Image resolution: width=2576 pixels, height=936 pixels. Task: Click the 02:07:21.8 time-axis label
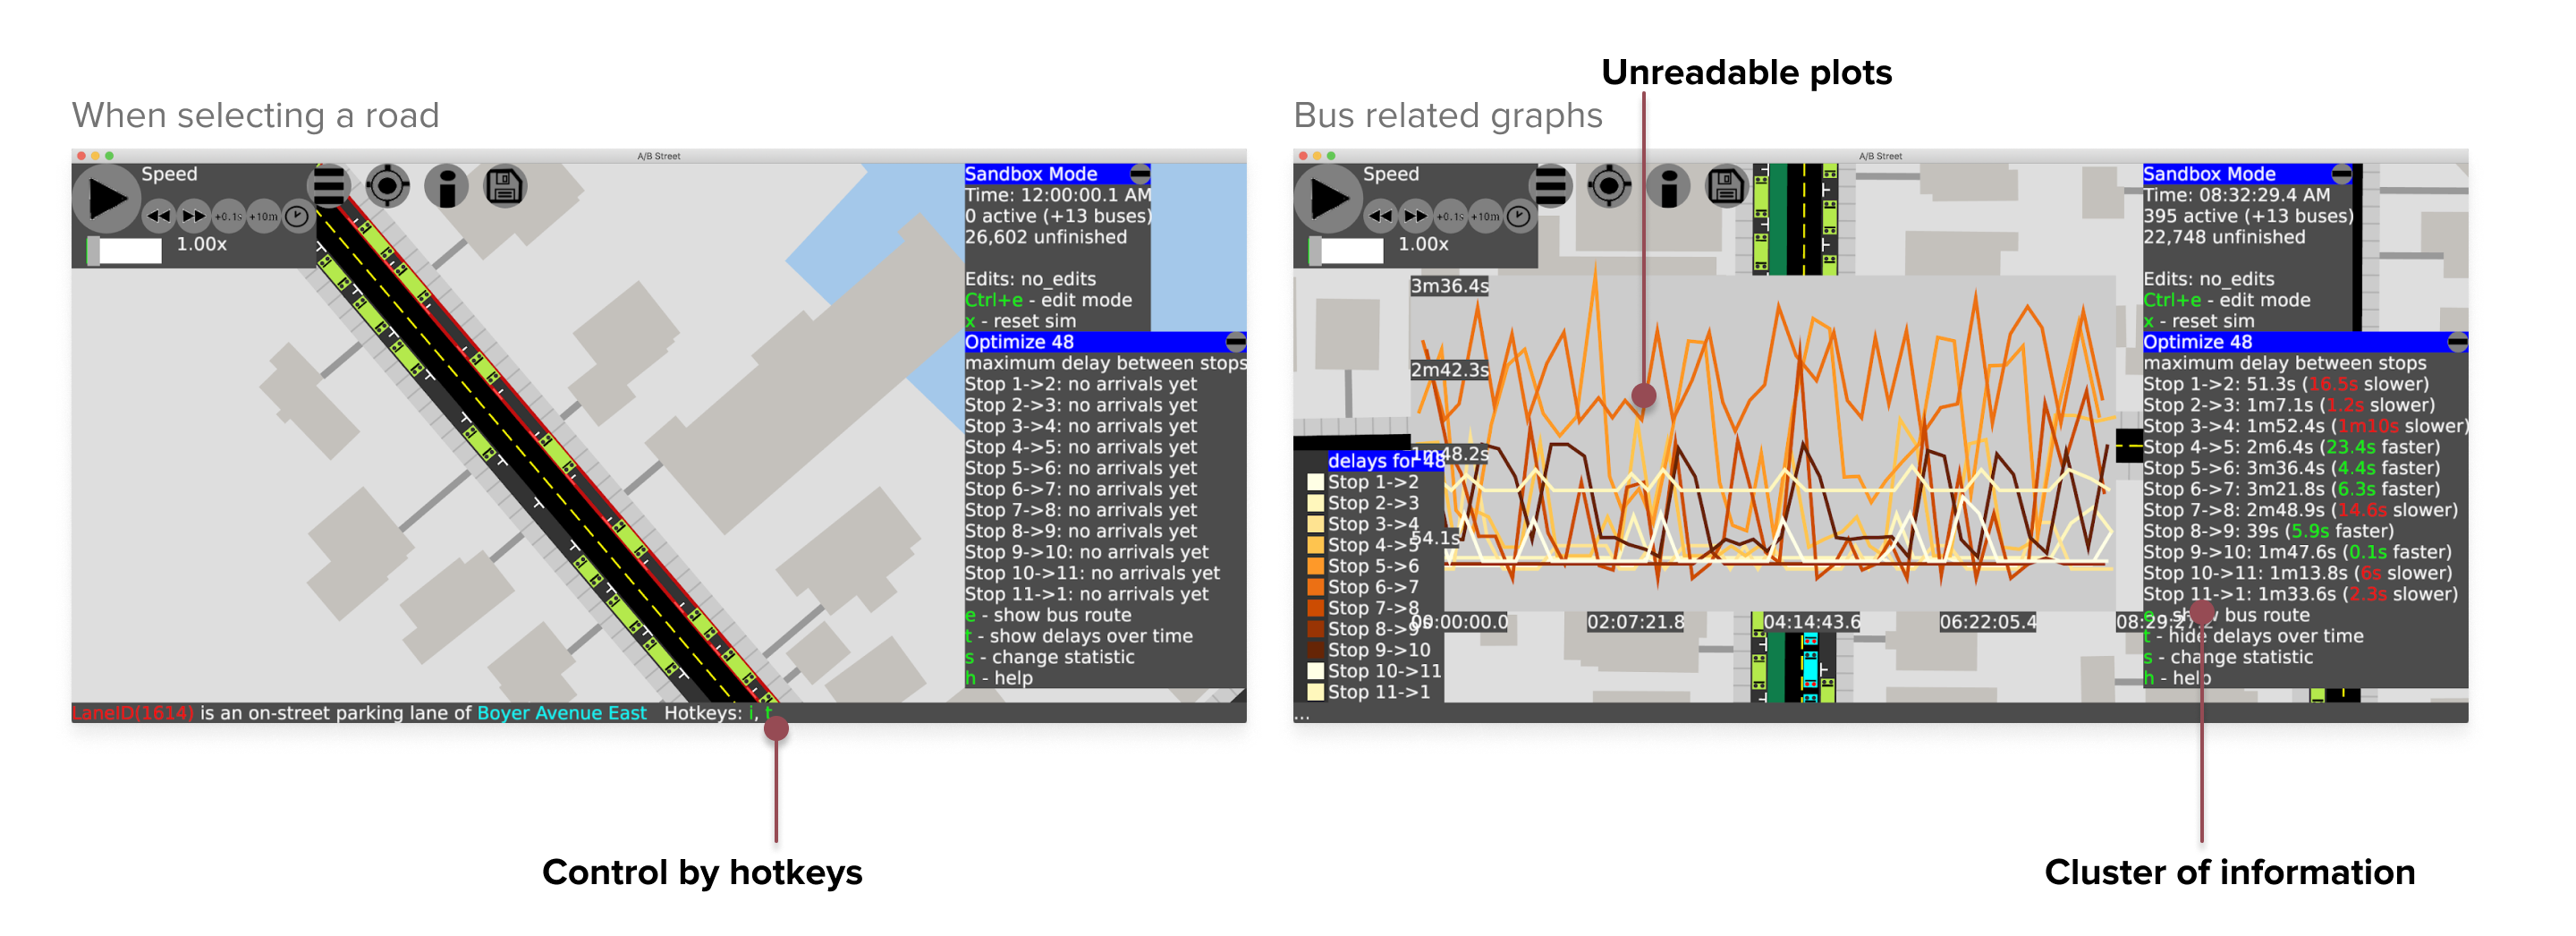click(1636, 622)
